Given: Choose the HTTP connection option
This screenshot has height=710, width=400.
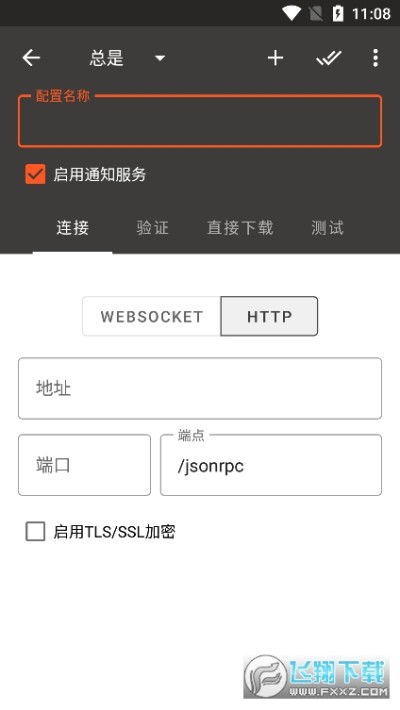Looking at the screenshot, I should 269,316.
